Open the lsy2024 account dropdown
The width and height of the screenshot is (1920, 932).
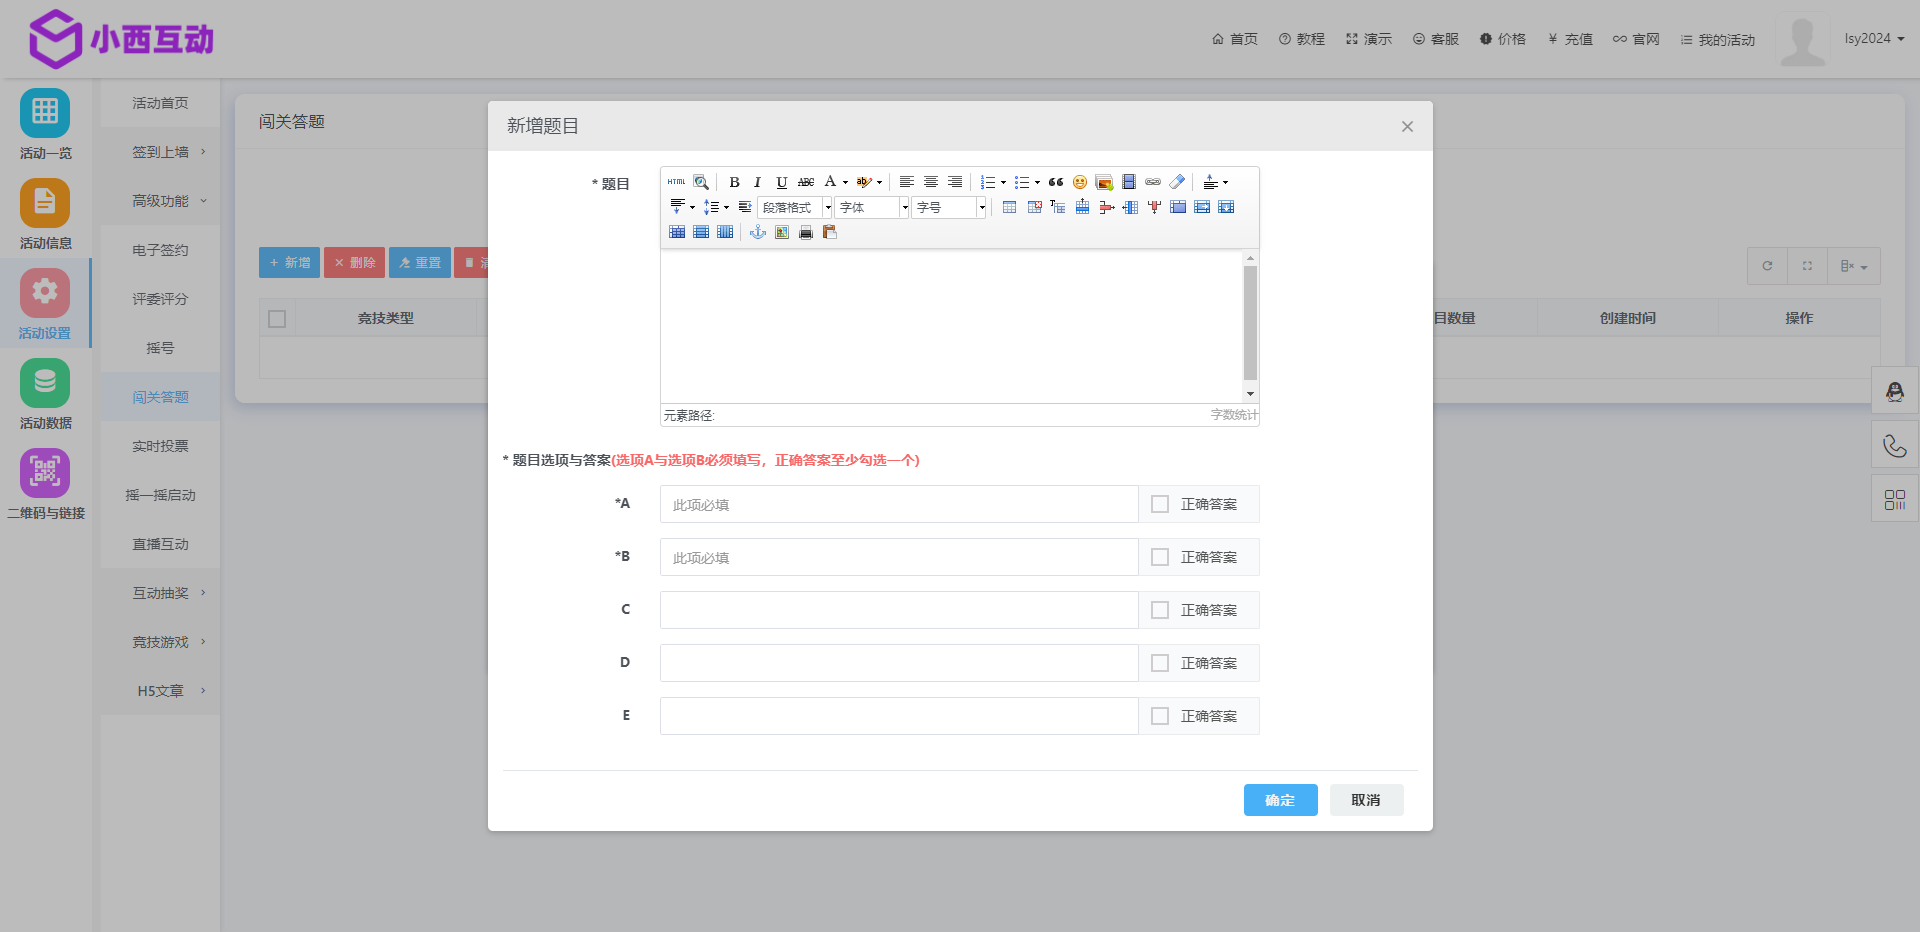pyautogui.click(x=1874, y=39)
